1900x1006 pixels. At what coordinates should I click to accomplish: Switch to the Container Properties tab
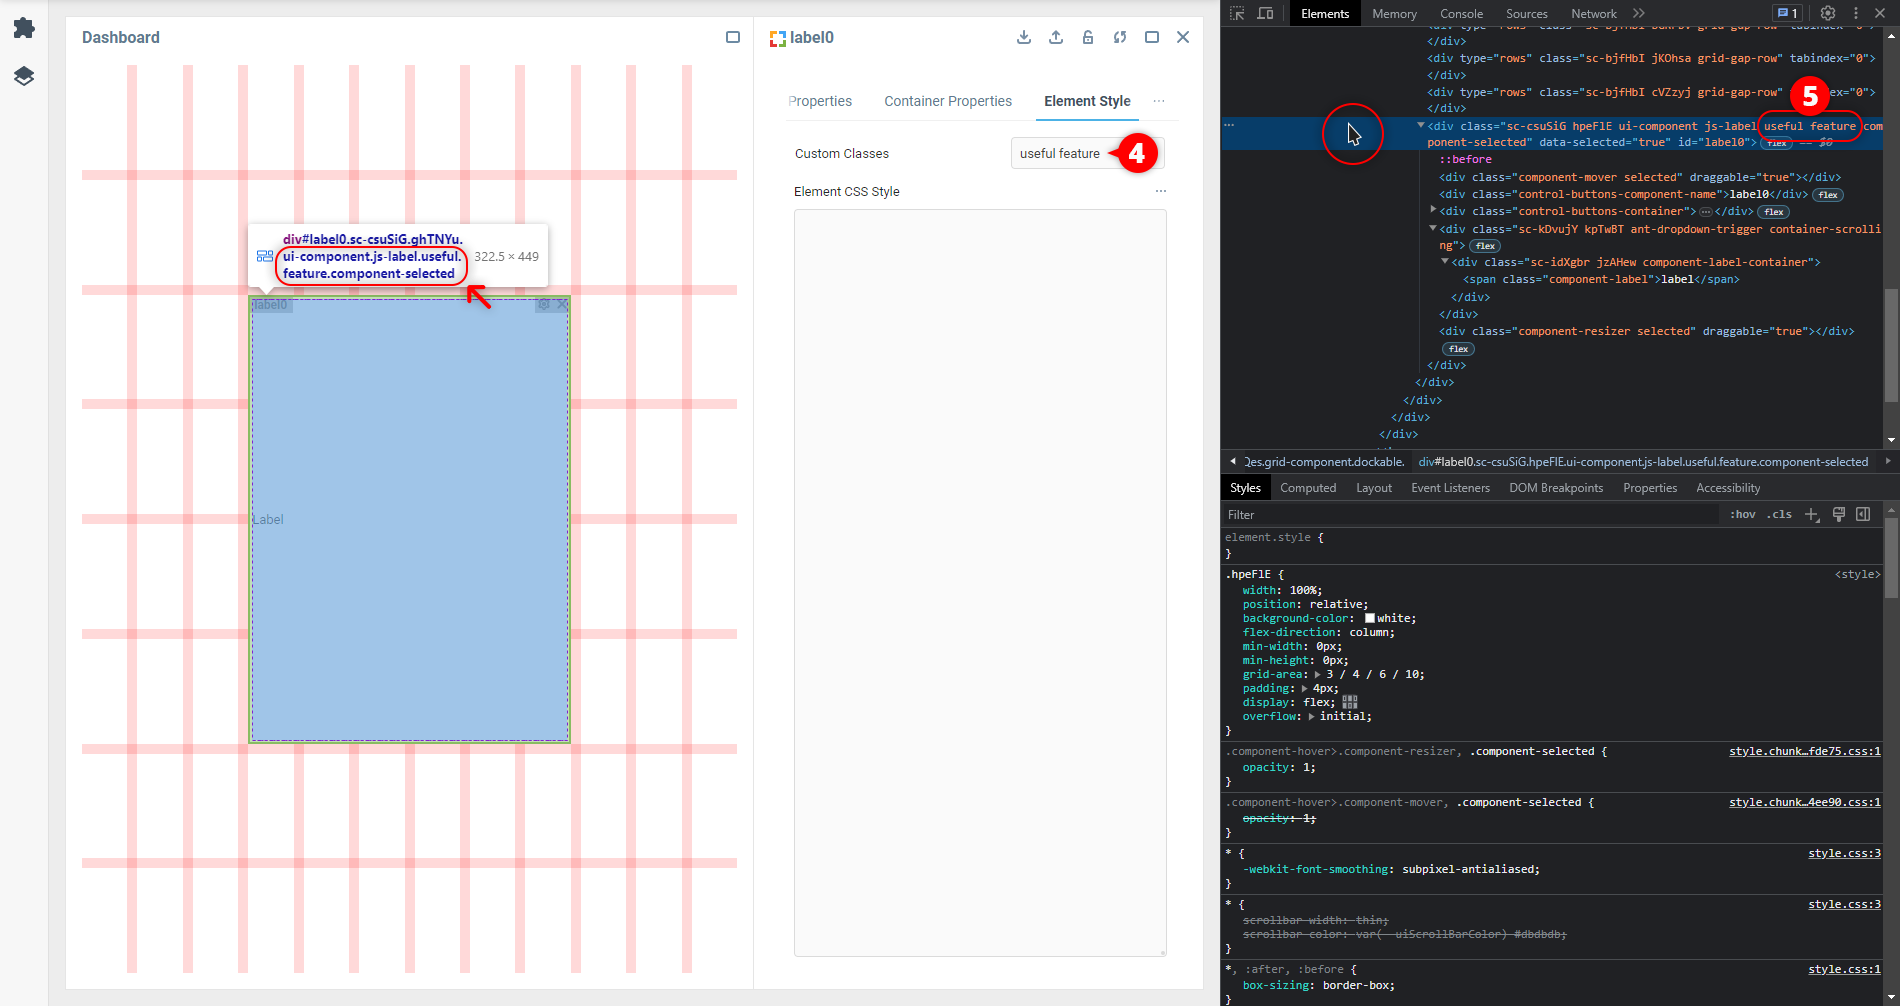tap(947, 101)
